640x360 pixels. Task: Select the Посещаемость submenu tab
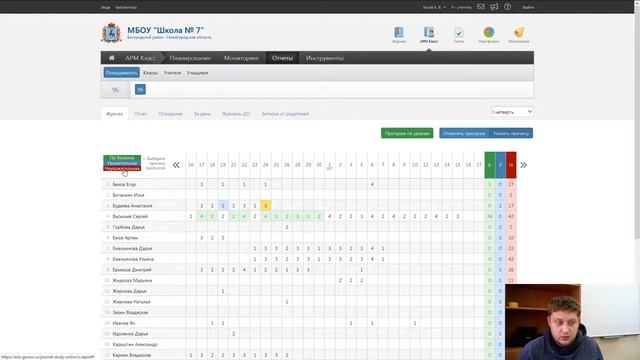(122, 73)
